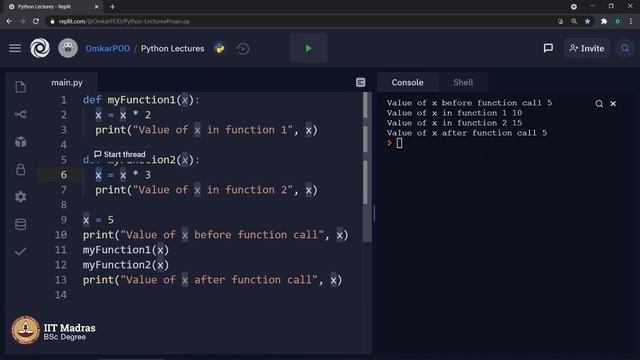This screenshot has width=640, height=360.
Task: Close the Python Lectures browser tab
Action: point(96,7)
